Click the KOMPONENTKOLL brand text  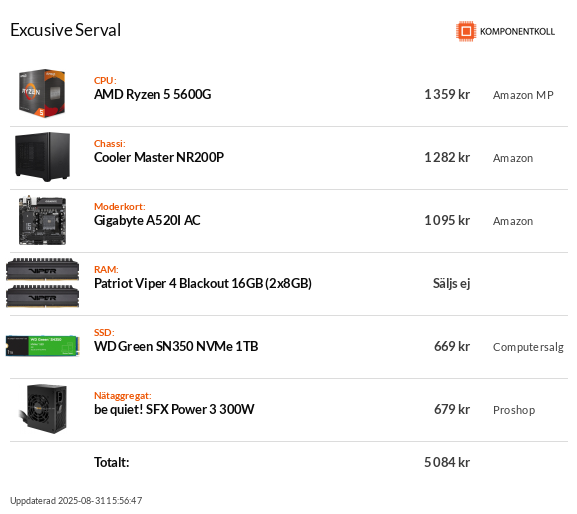click(x=517, y=32)
